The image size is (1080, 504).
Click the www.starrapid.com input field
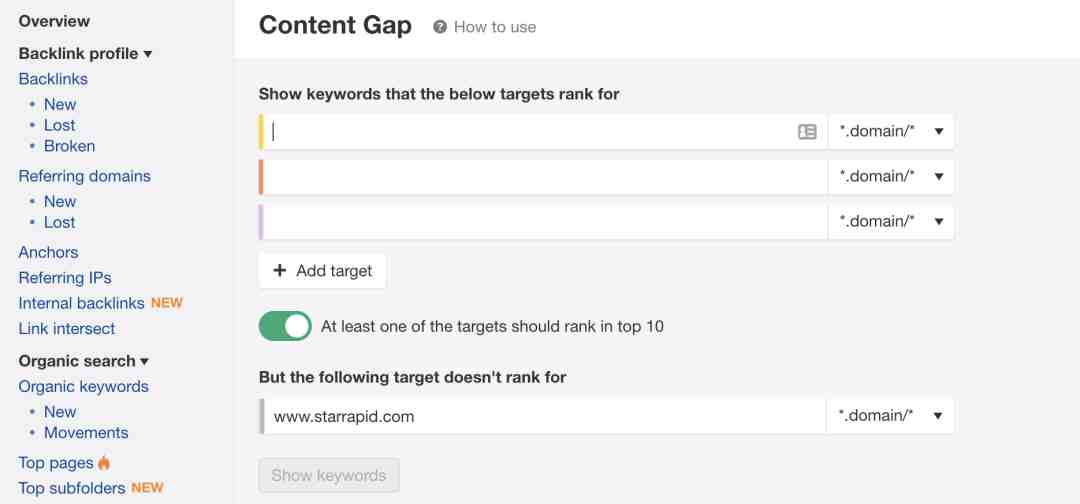pyautogui.click(x=543, y=416)
